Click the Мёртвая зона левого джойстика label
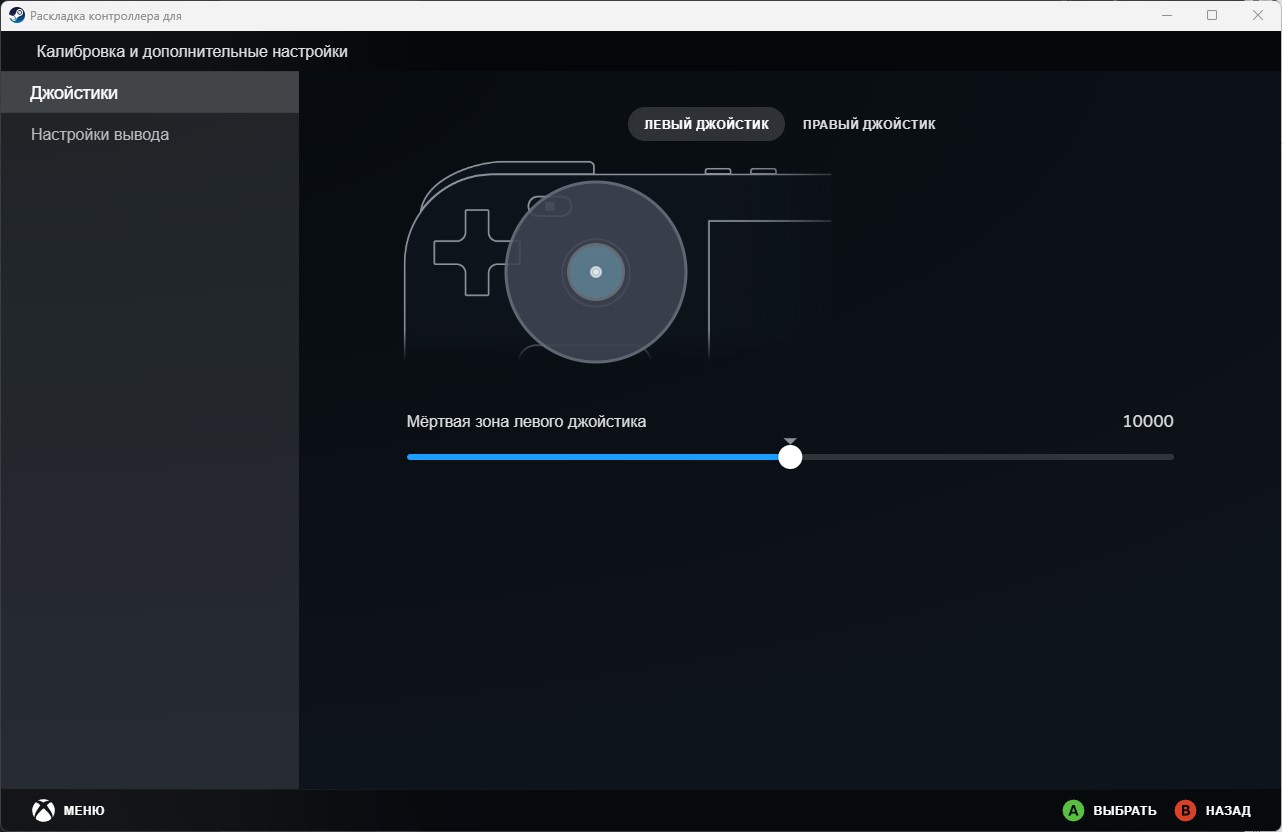The height and width of the screenshot is (832, 1282). [x=526, y=421]
